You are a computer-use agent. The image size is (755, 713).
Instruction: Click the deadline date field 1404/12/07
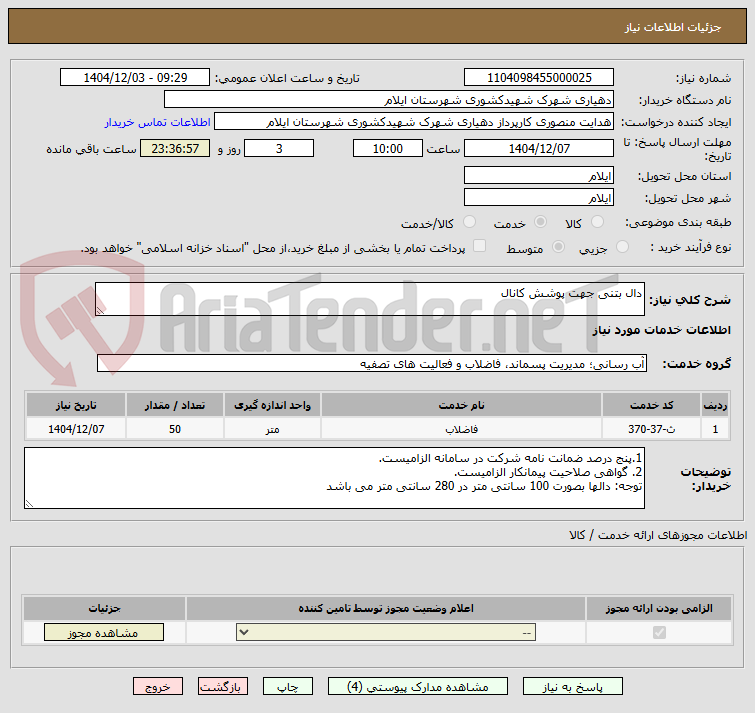539,148
